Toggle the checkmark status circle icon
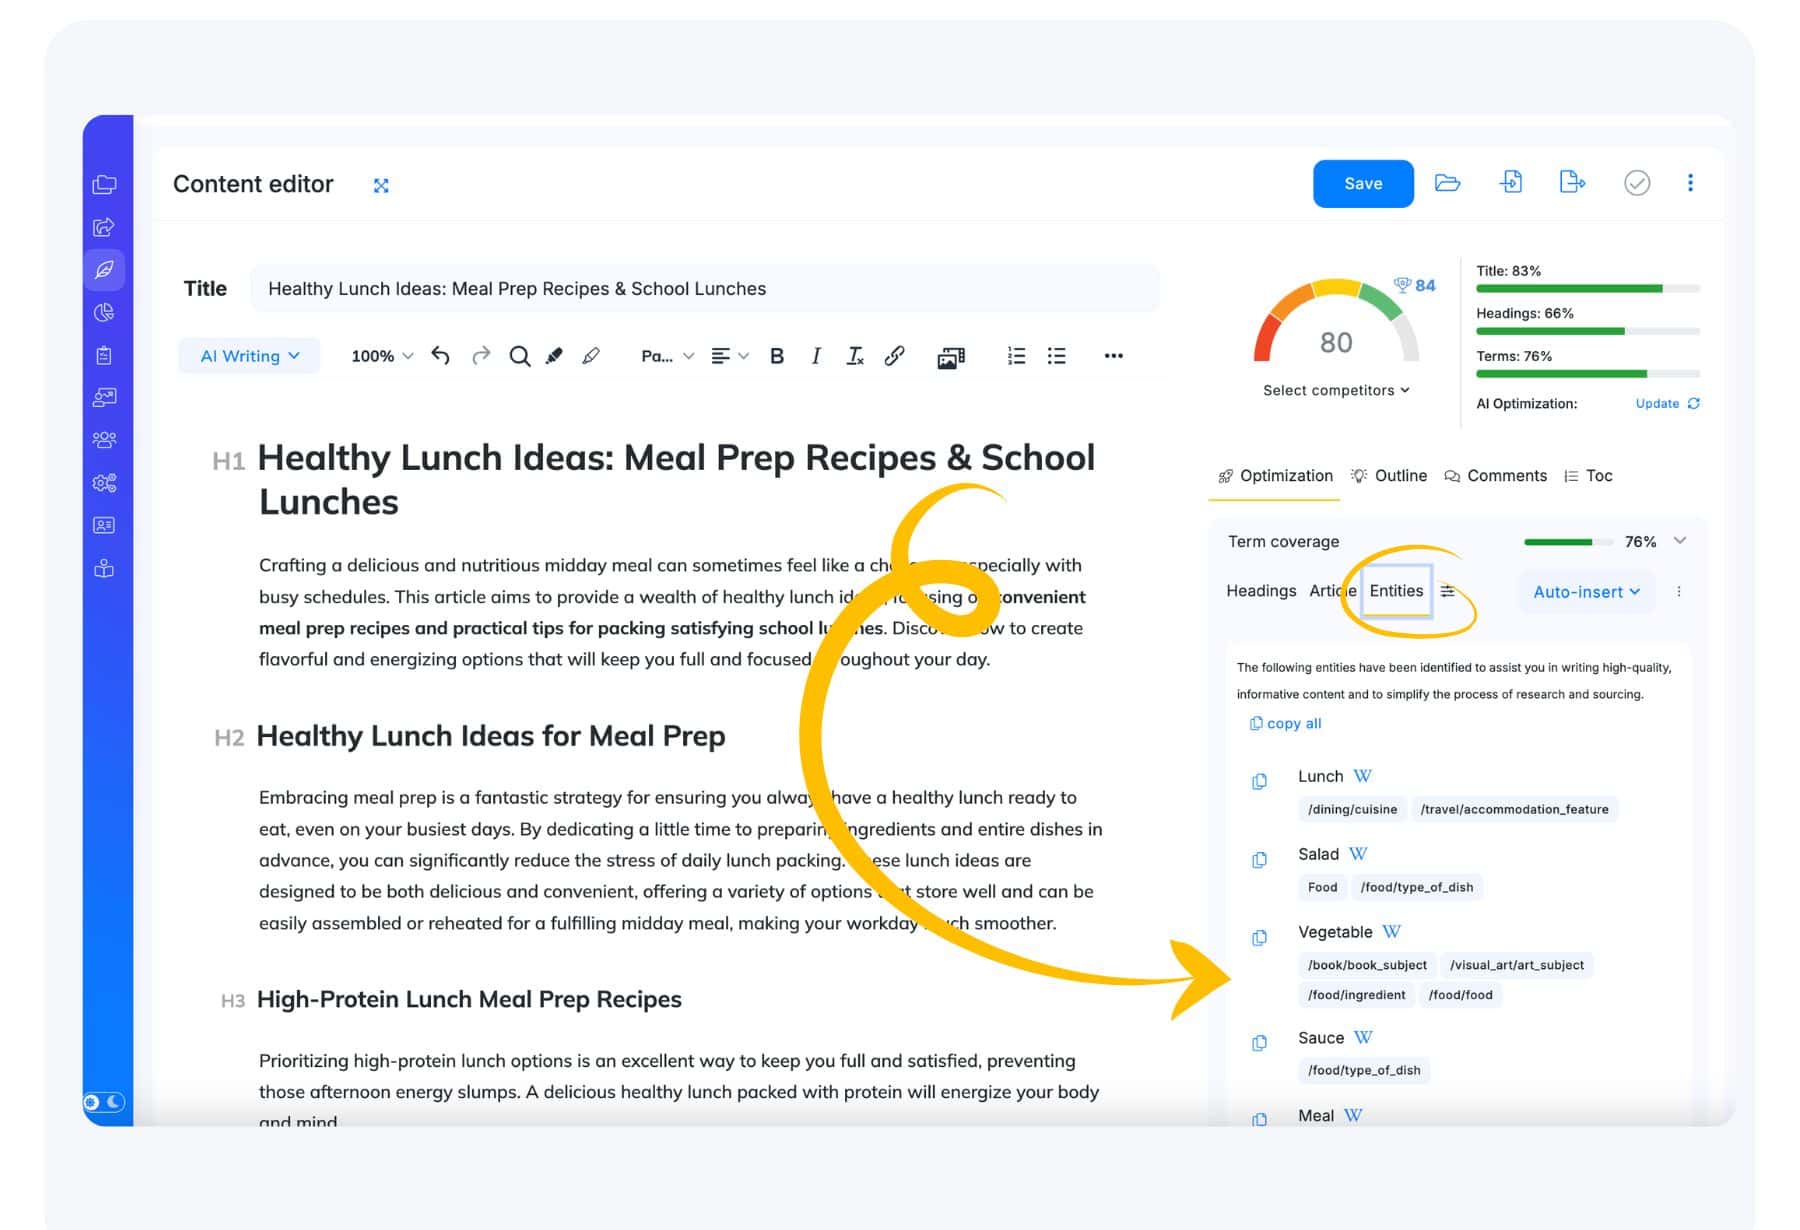This screenshot has height=1230, width=1800. [x=1636, y=183]
